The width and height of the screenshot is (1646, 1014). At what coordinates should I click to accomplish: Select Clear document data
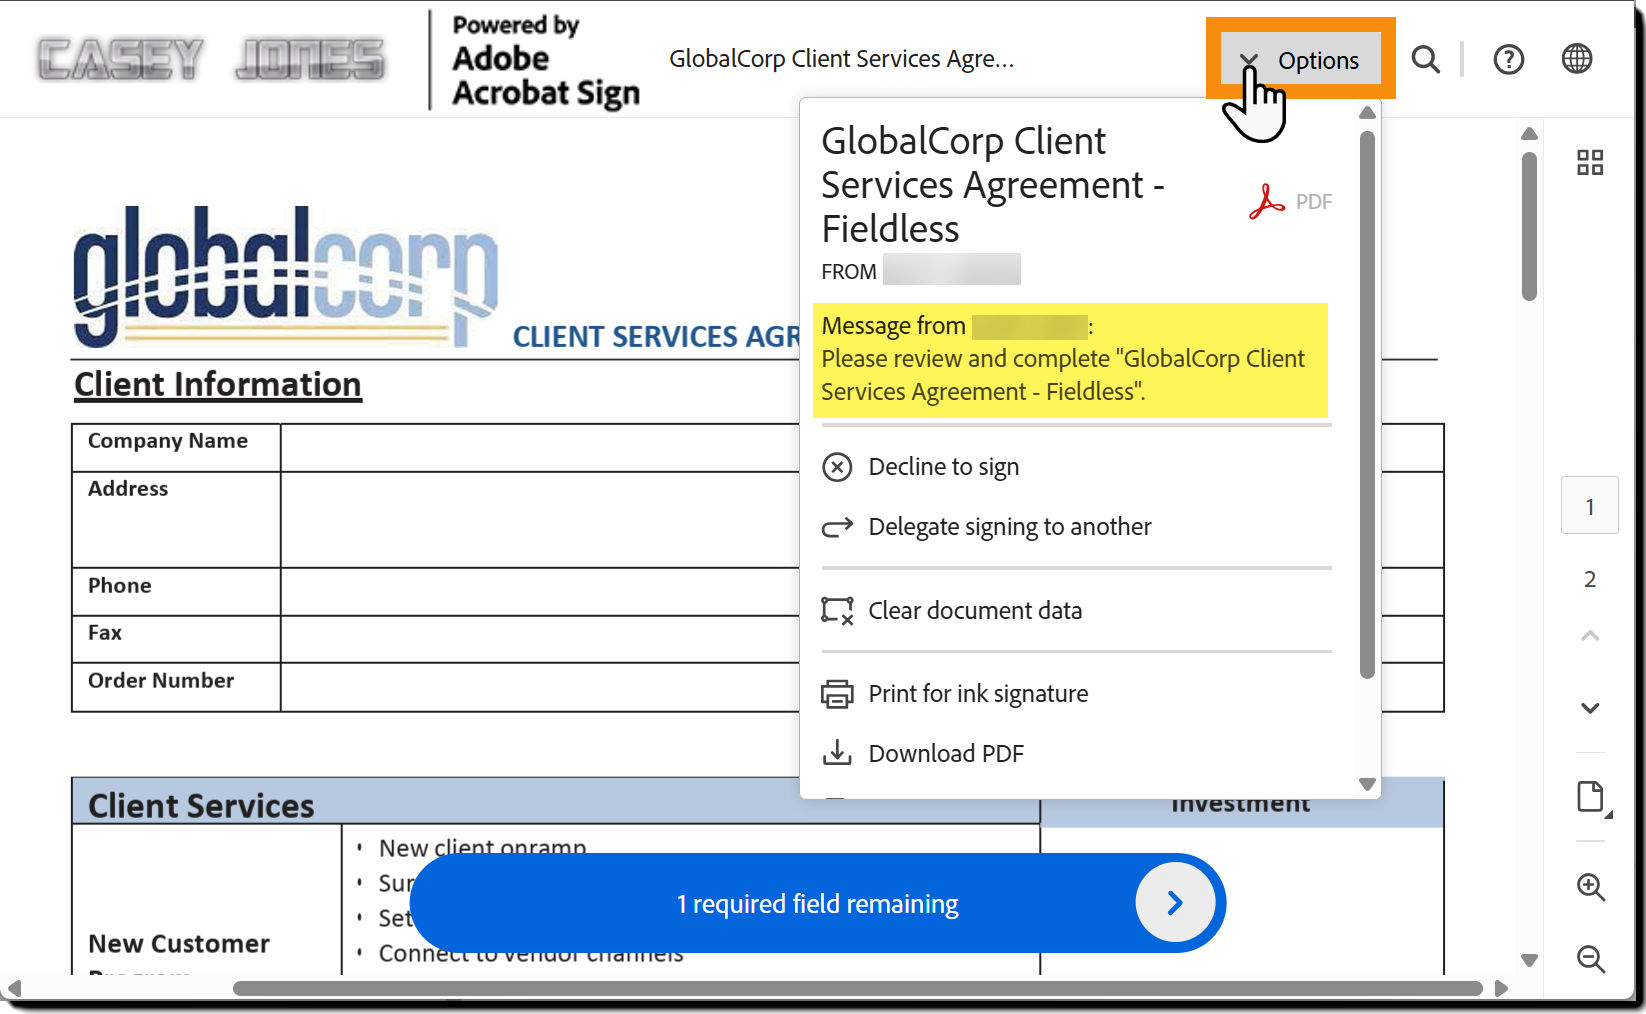click(x=952, y=611)
